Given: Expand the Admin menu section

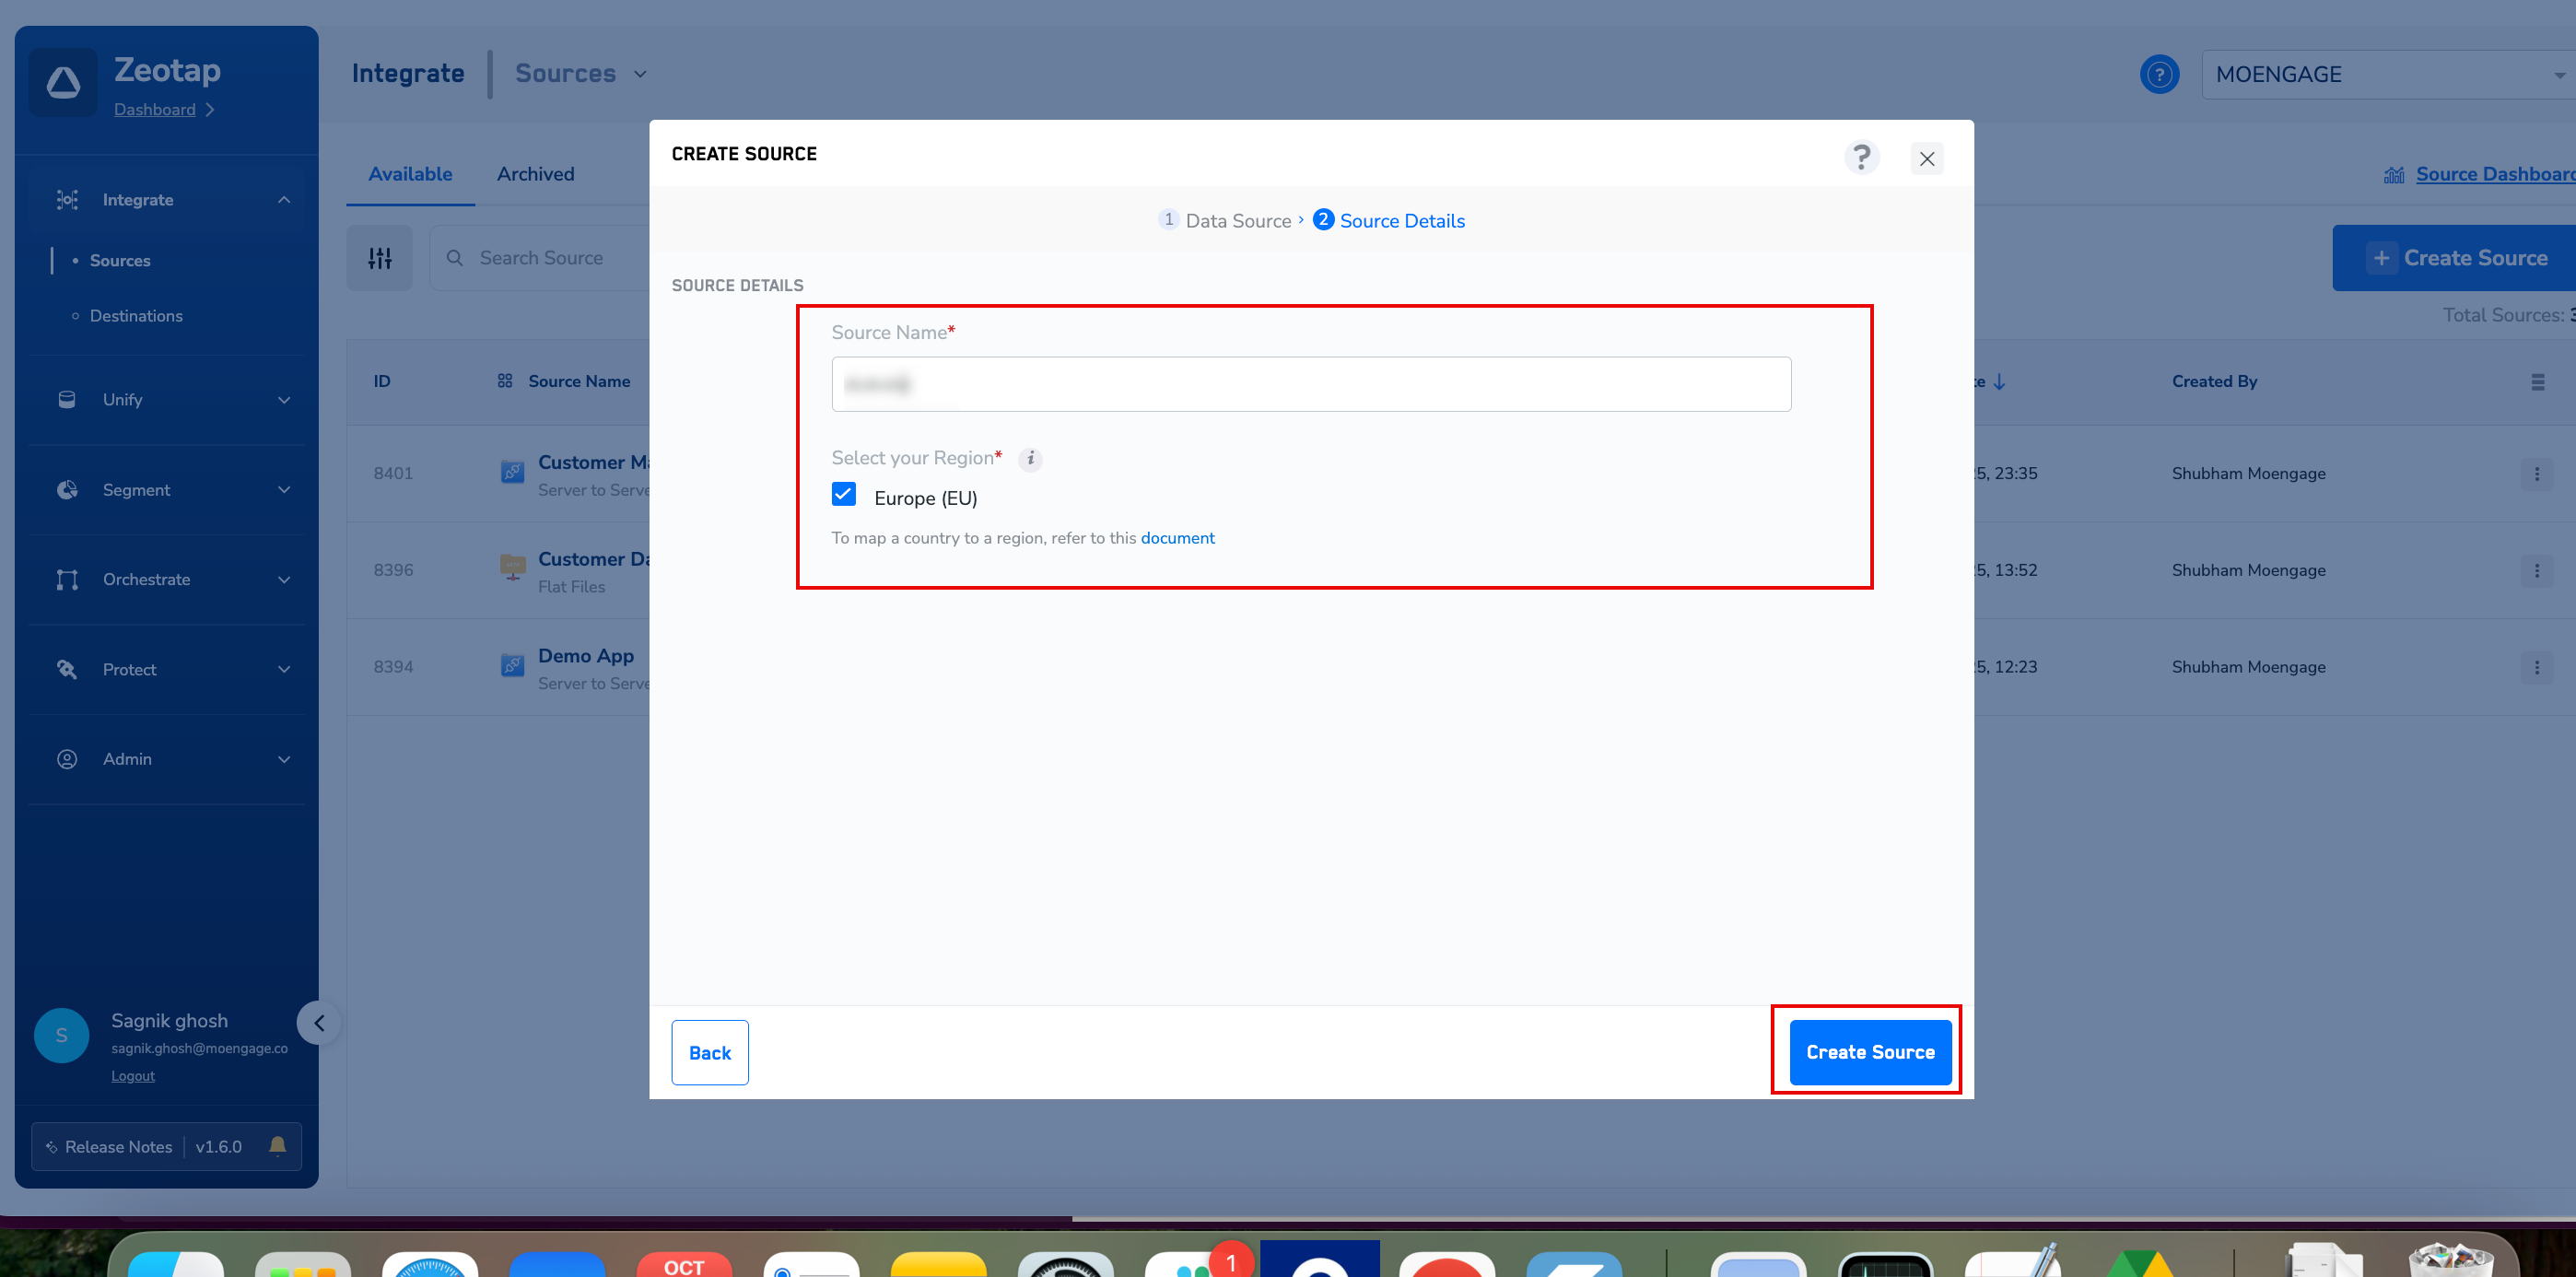Looking at the screenshot, I should click(284, 760).
